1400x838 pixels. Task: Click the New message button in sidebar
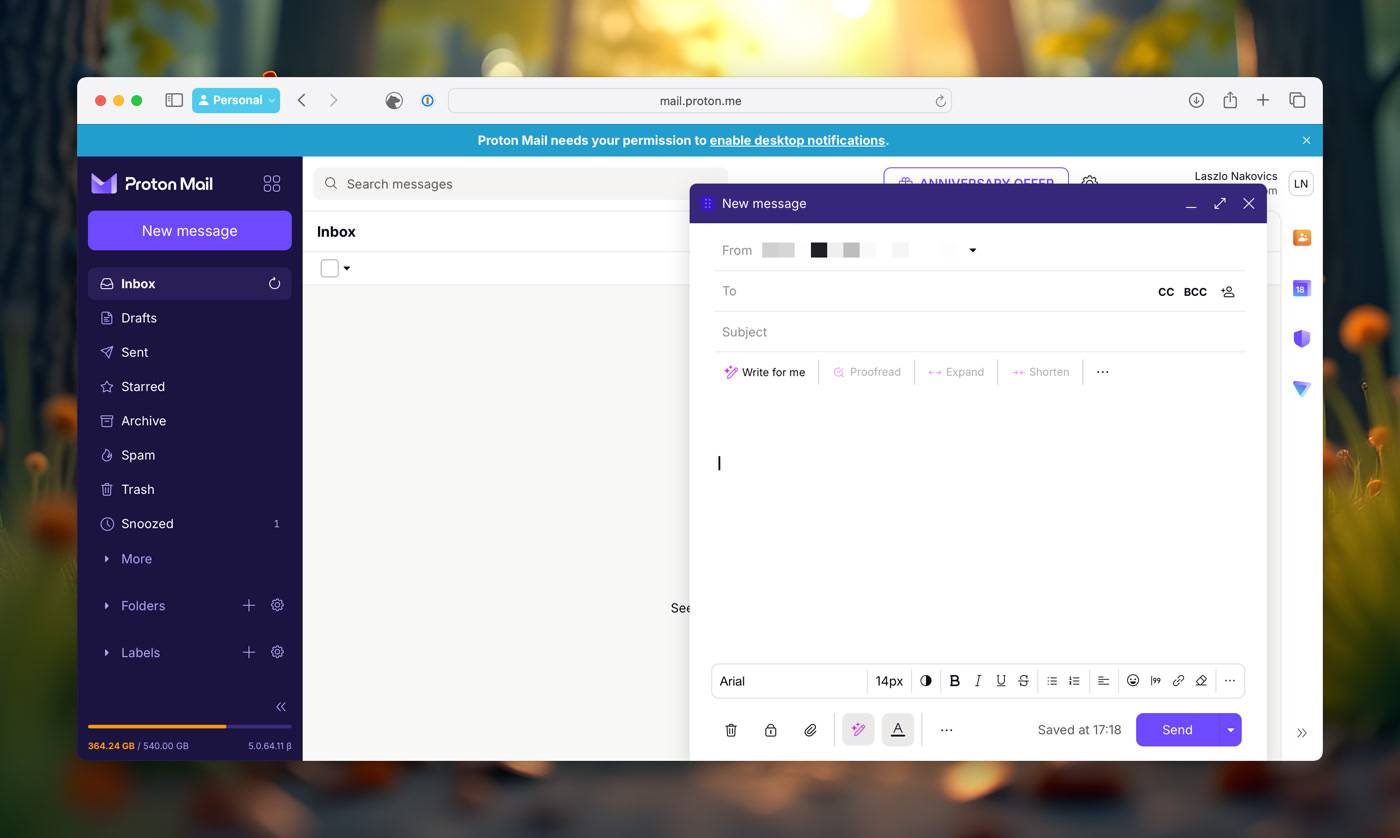(x=190, y=230)
